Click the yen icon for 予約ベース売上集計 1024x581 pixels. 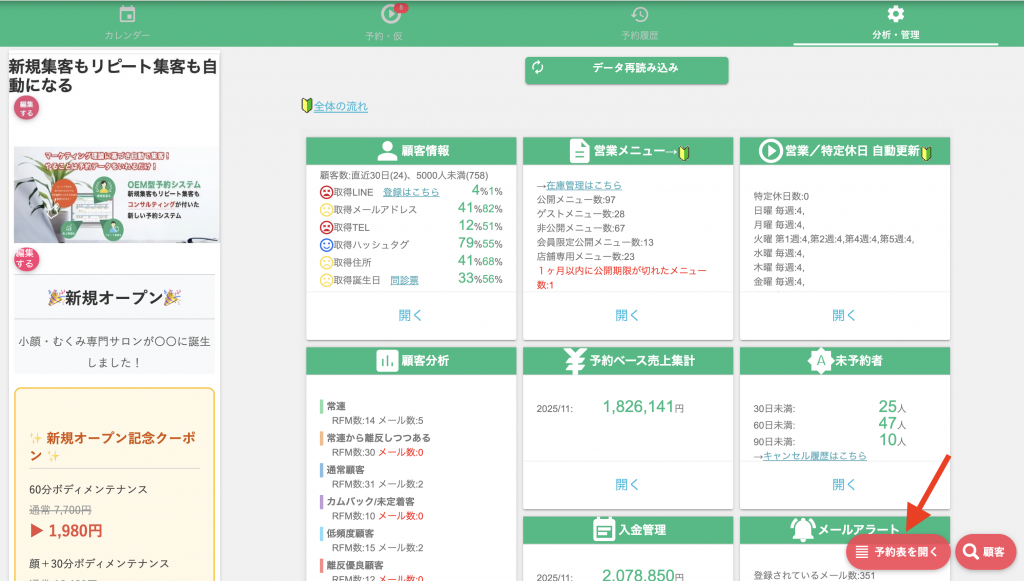pos(575,360)
